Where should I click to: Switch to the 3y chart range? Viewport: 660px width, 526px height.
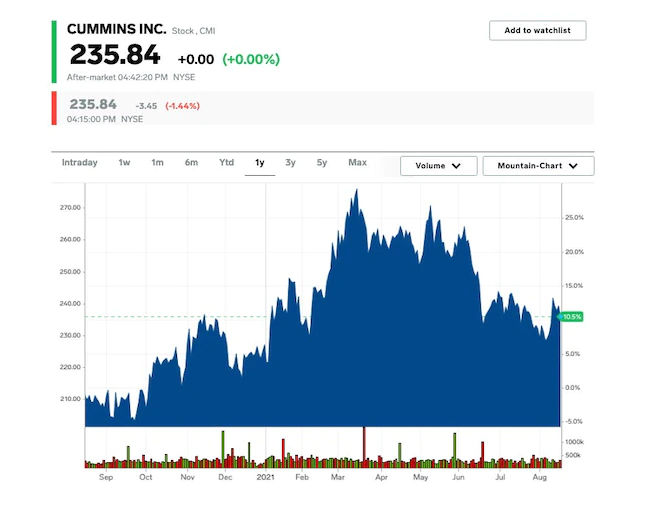[x=290, y=162]
